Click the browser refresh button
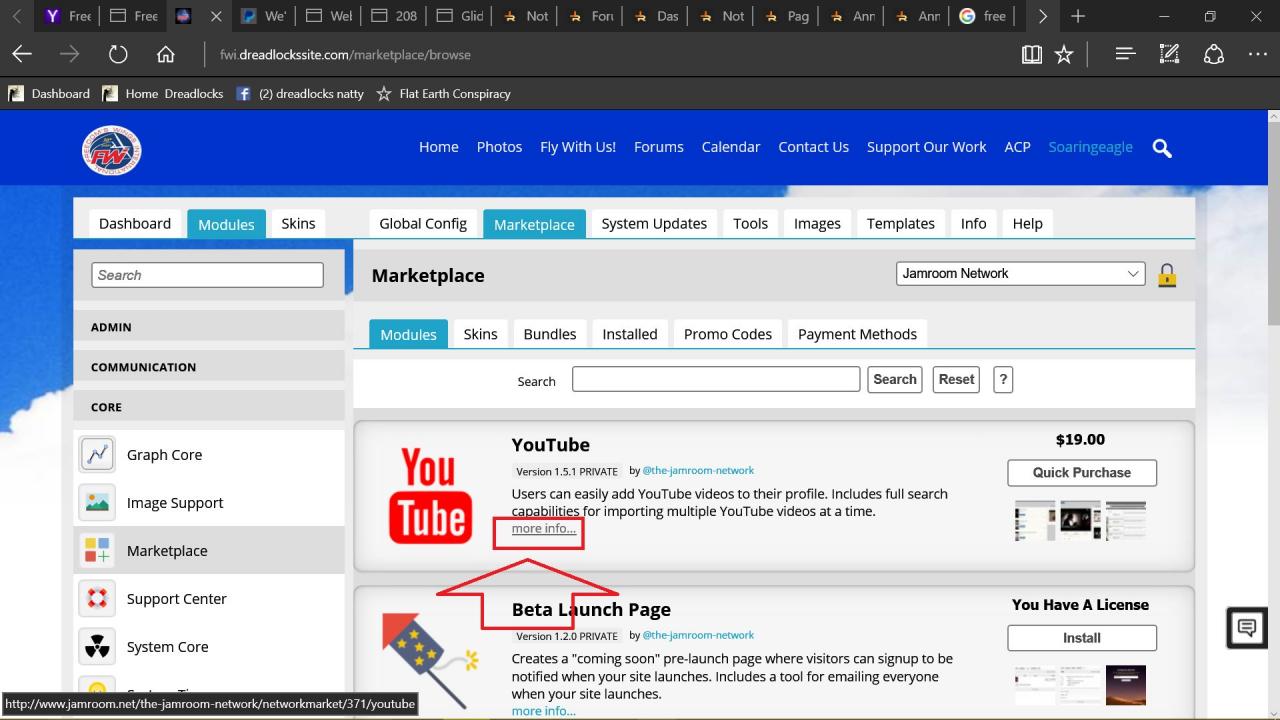 click(x=118, y=55)
